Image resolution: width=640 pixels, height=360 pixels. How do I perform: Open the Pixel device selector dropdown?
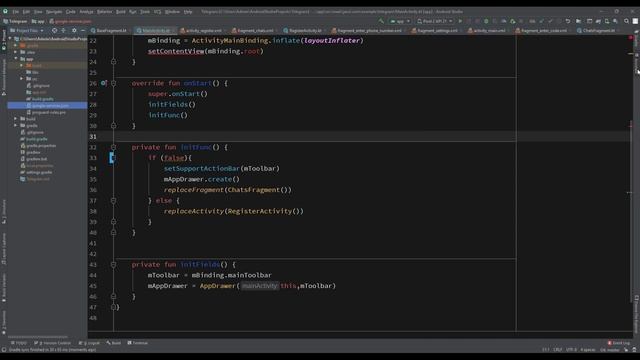435,21
